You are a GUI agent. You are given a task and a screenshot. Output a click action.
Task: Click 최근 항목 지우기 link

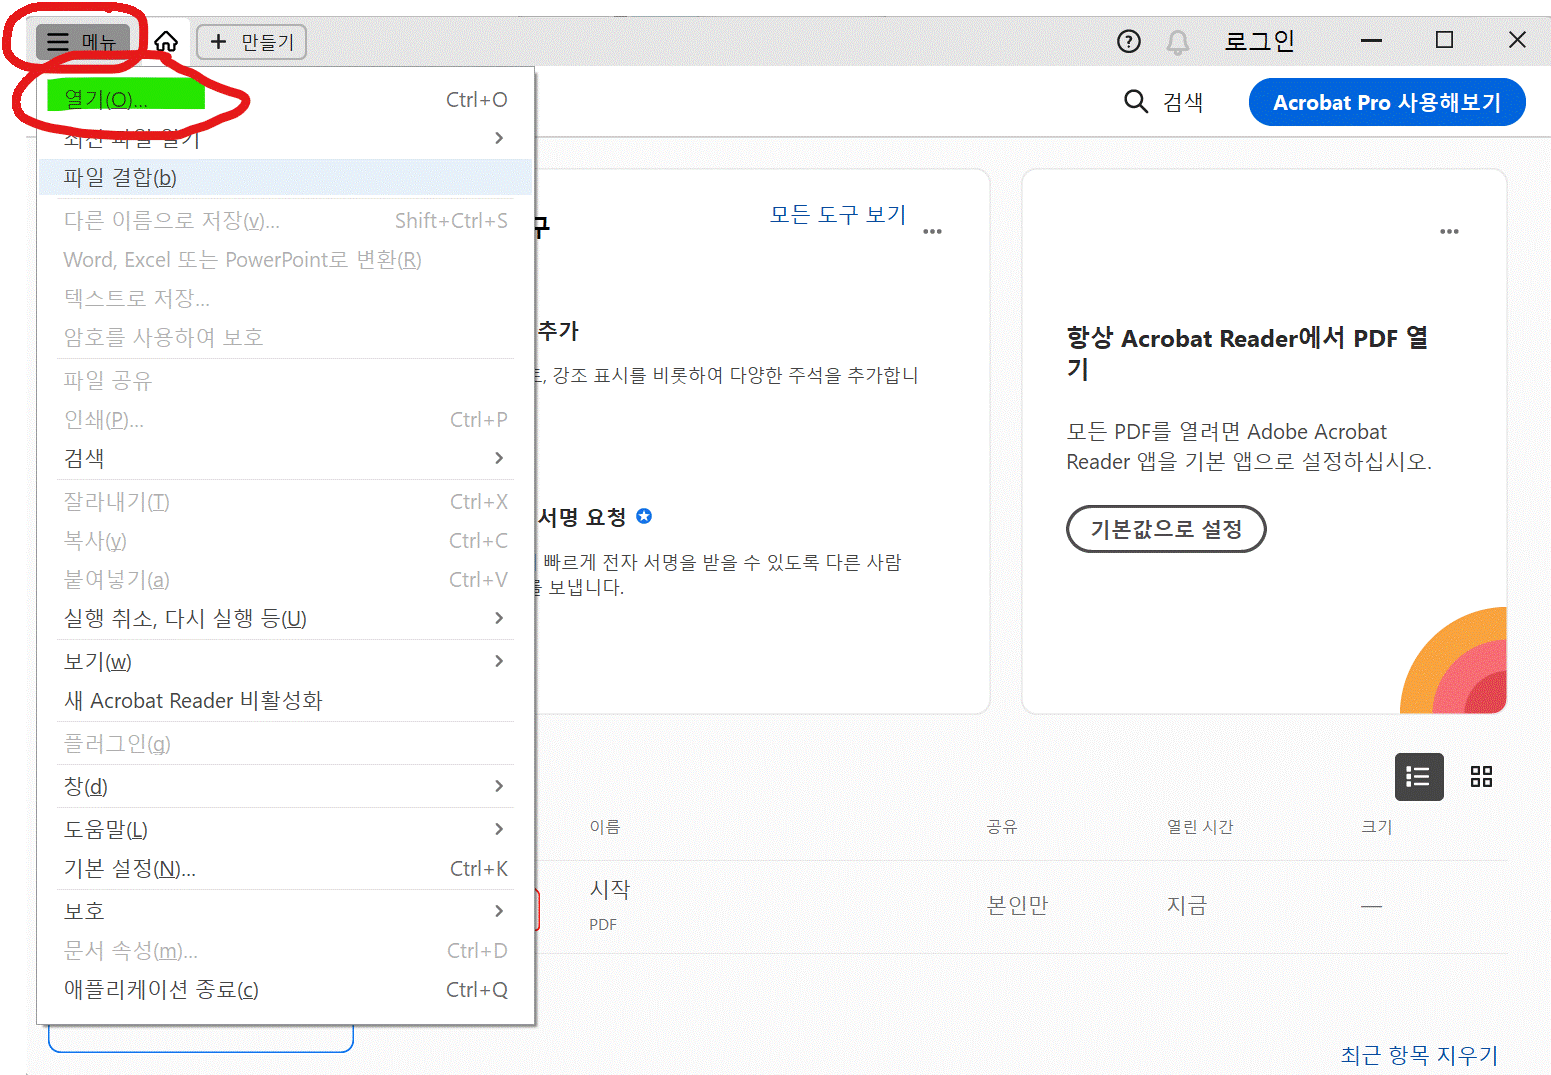point(1419,1055)
